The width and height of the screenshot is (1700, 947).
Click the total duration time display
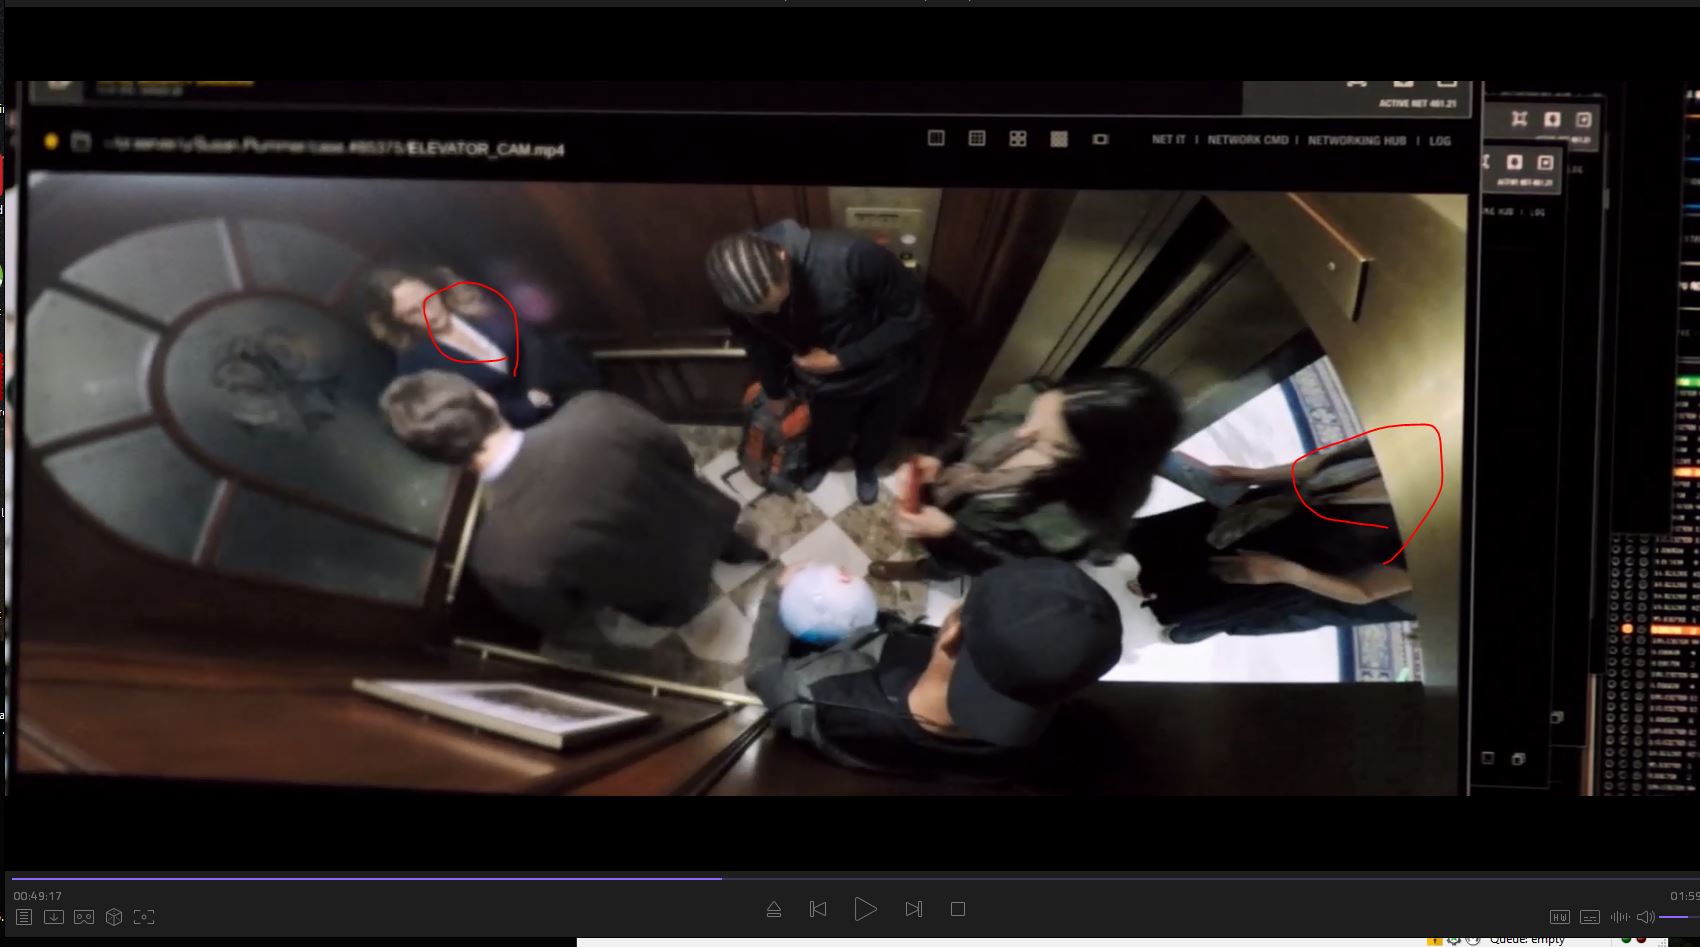coord(1684,896)
